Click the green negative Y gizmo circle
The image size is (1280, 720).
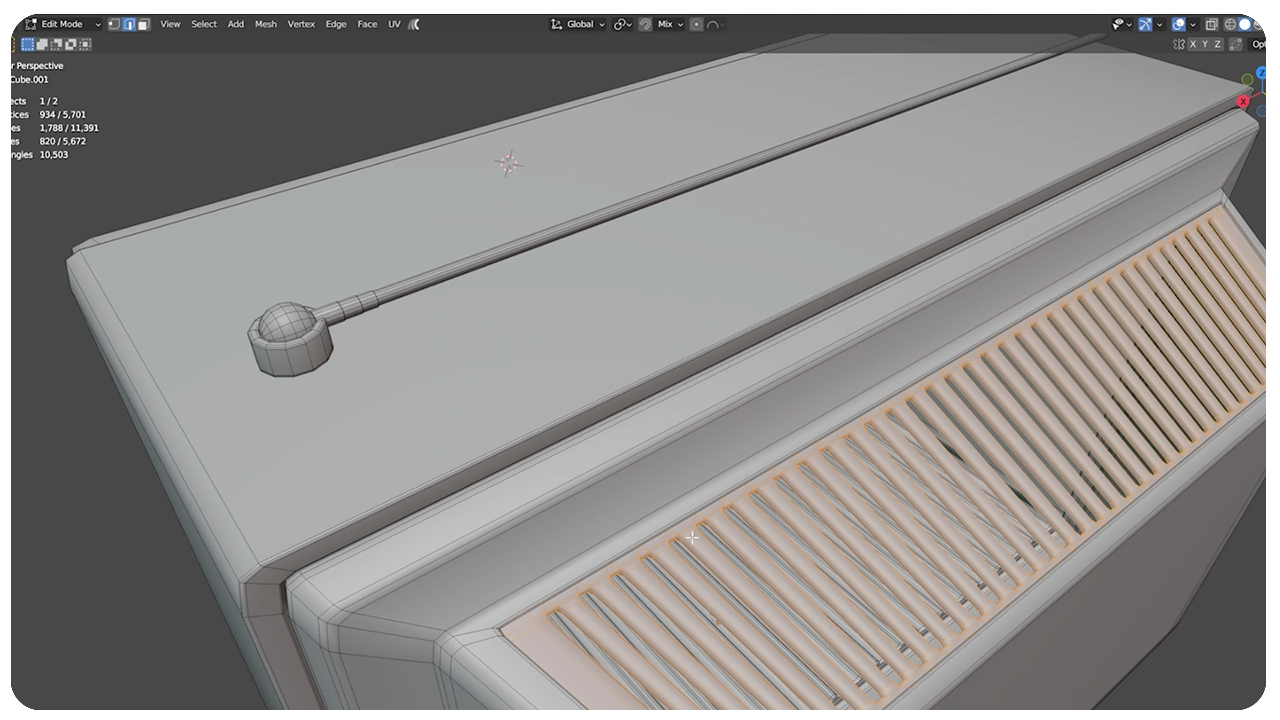(1247, 79)
